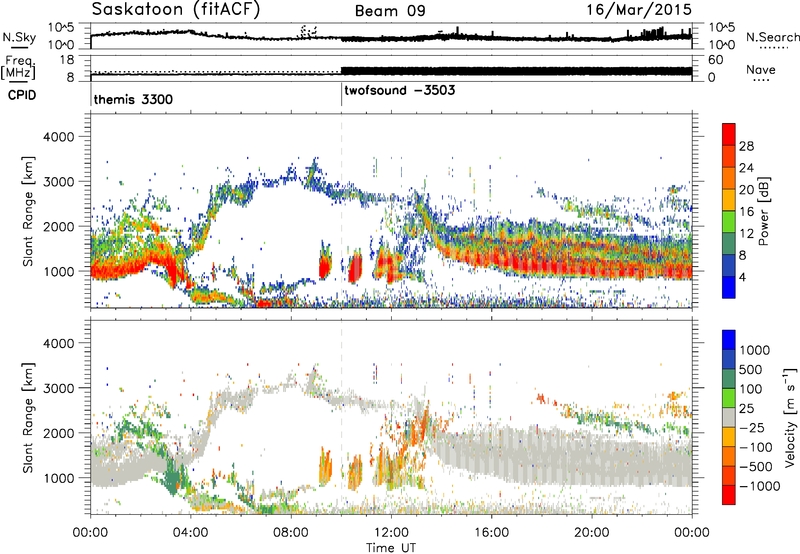The width and height of the screenshot is (800, 554).
Task: Click the -25 tick on Velocity colorbar
Action: [x=752, y=427]
